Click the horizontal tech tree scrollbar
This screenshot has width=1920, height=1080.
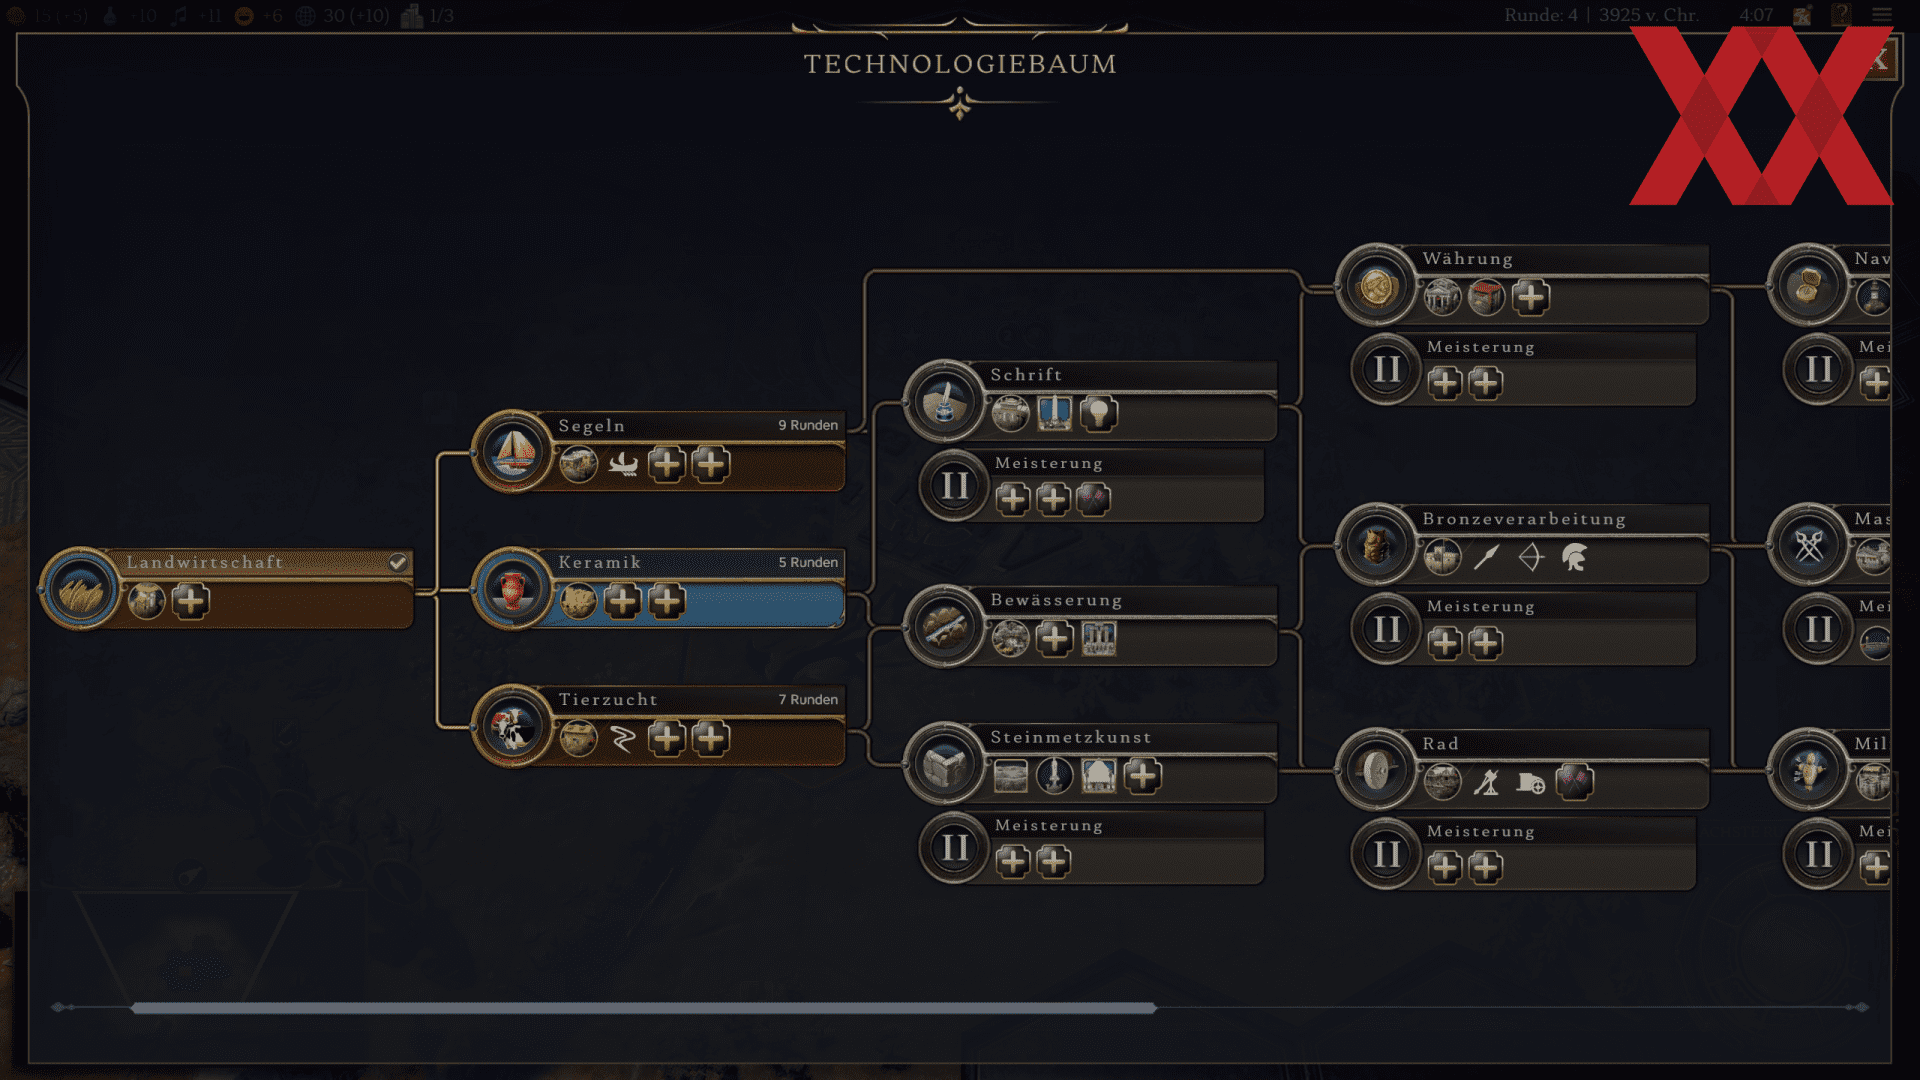[644, 1008]
